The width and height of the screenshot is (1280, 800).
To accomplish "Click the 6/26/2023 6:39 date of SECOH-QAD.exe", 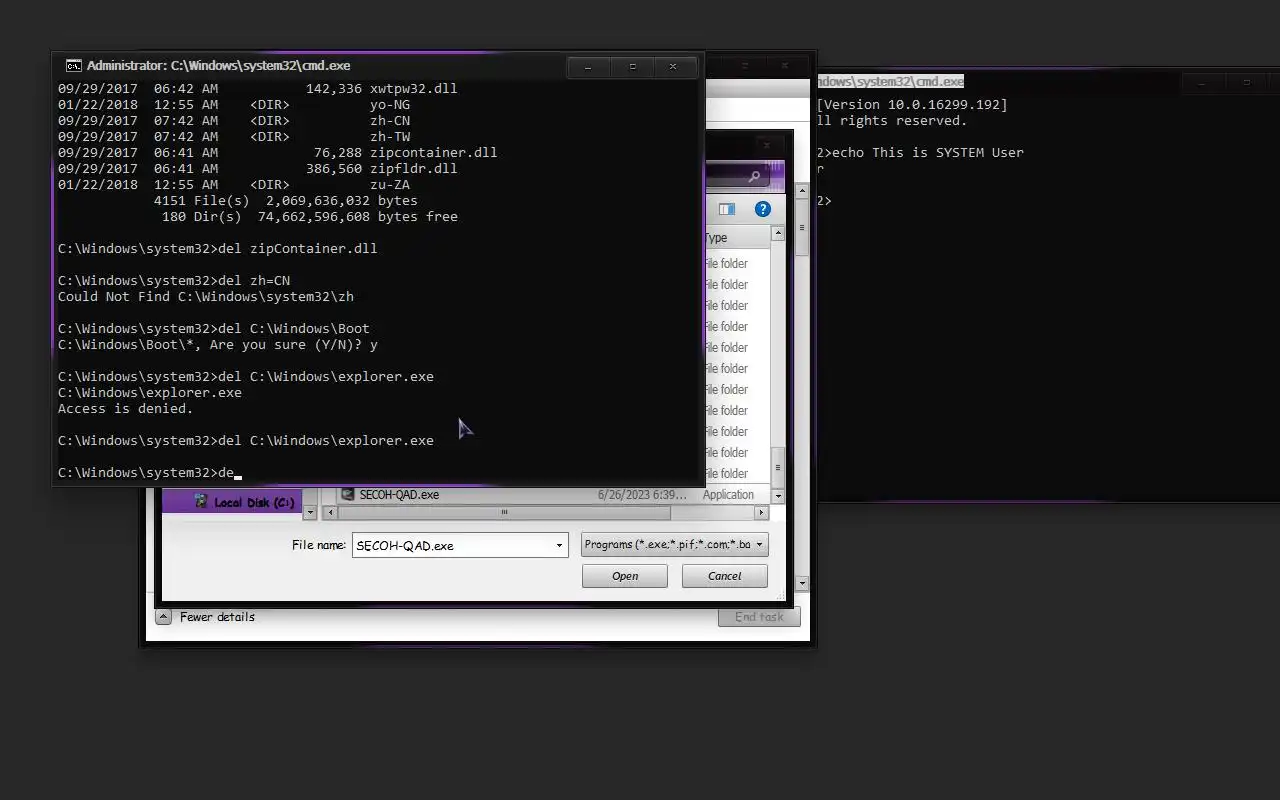I will pyautogui.click(x=642, y=494).
